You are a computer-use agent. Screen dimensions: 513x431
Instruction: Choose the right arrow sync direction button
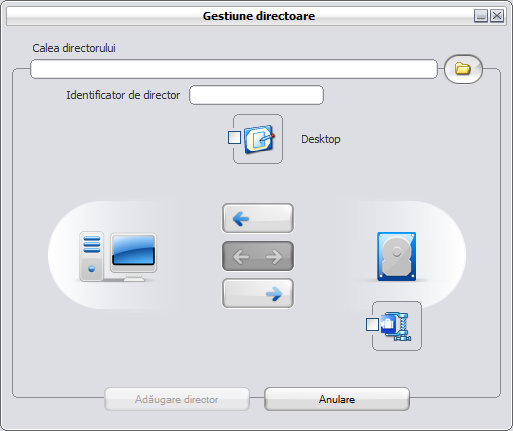tap(258, 293)
